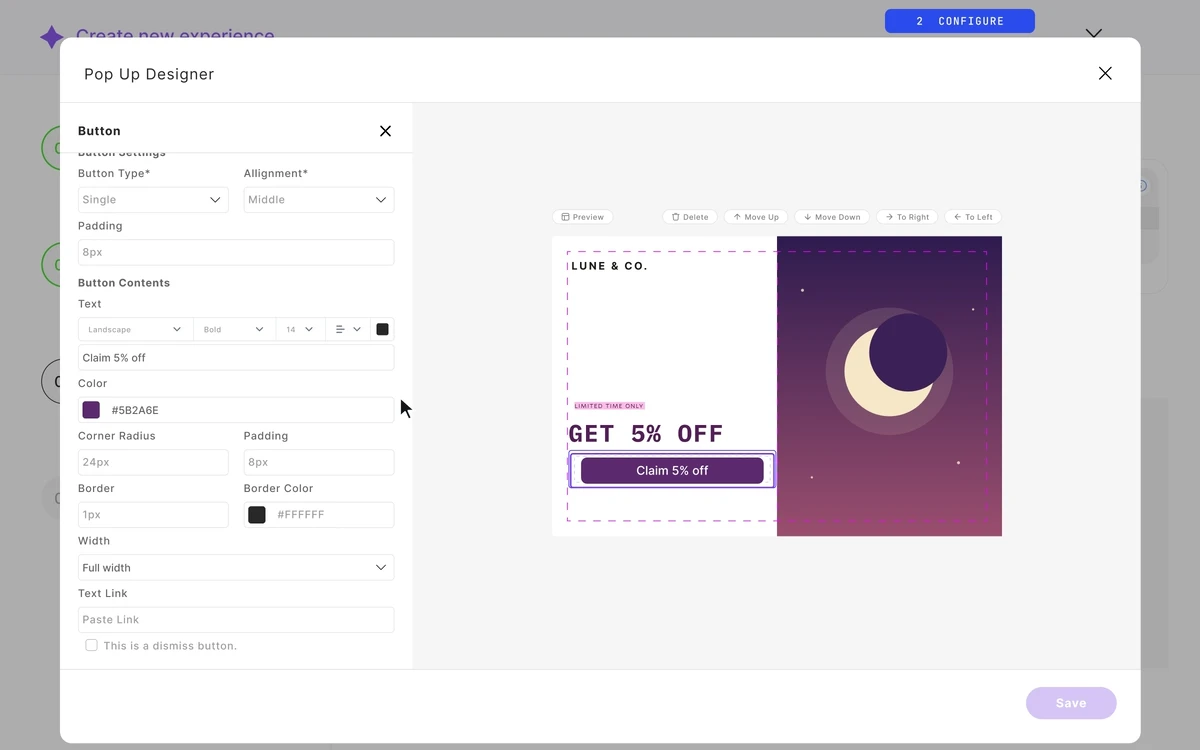Click the button contents Padding field
Viewport: 1200px width, 750px height.
pyautogui.click(x=319, y=462)
